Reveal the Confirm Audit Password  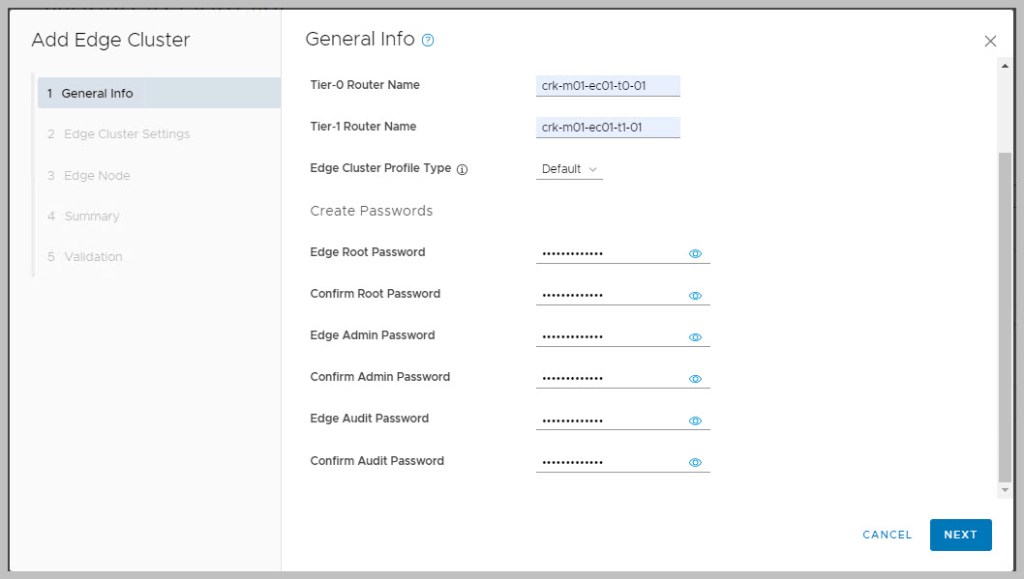tap(696, 463)
